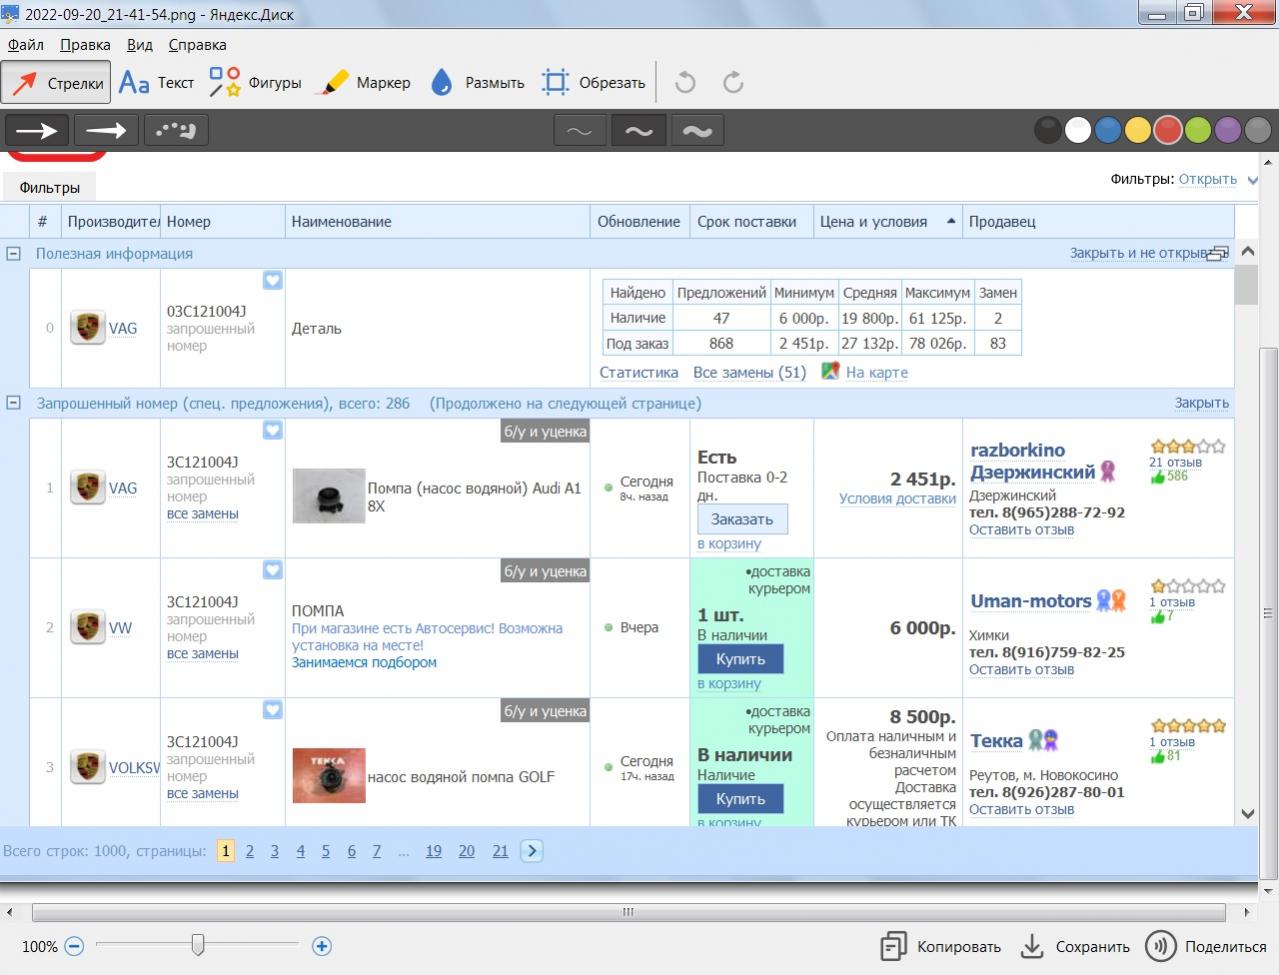Screen dimensions: 1279x975
Task: Click the page vertical scrollbar down arrow
Action: point(1247,813)
